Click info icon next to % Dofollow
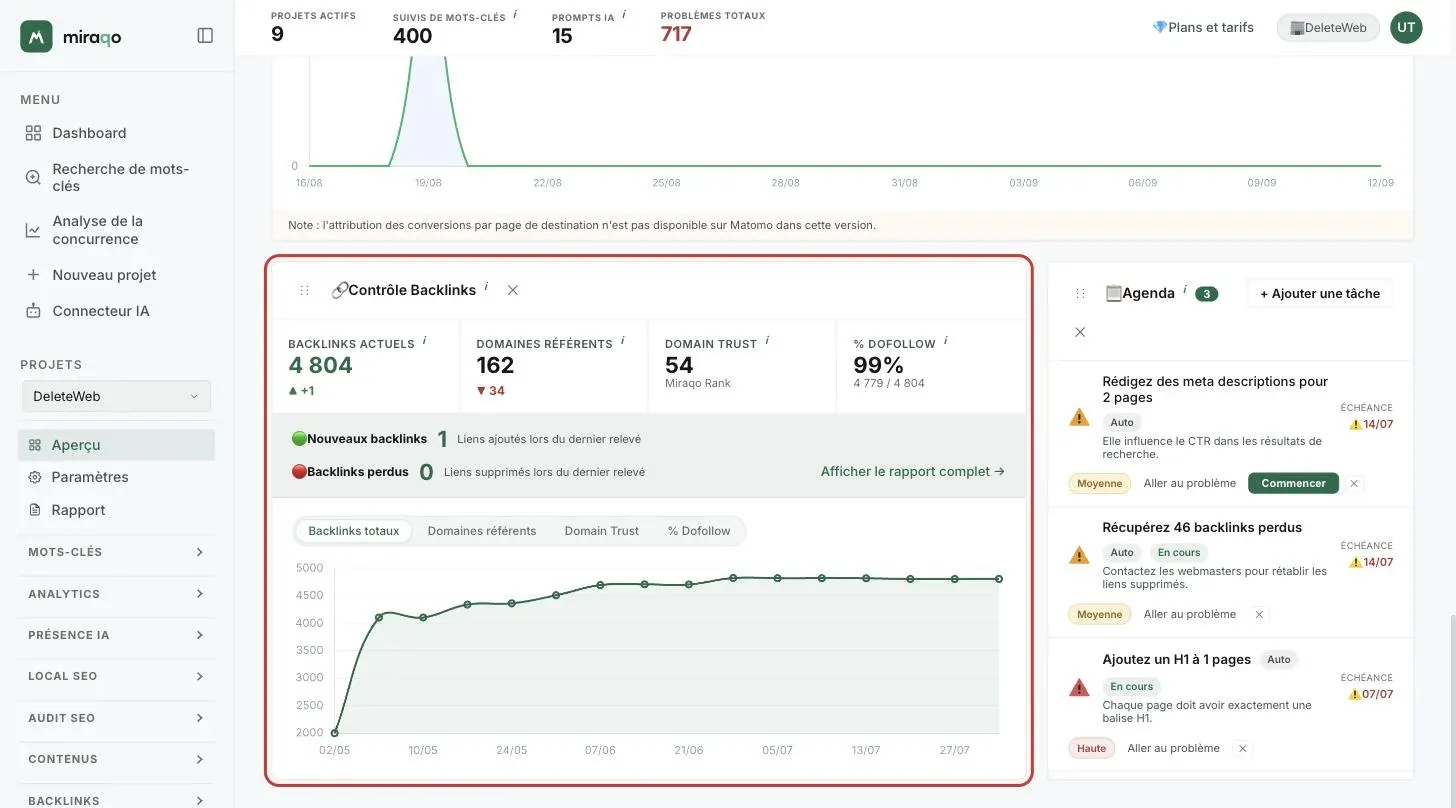Viewport: 1456px width, 808px height. pyautogui.click(x=945, y=341)
